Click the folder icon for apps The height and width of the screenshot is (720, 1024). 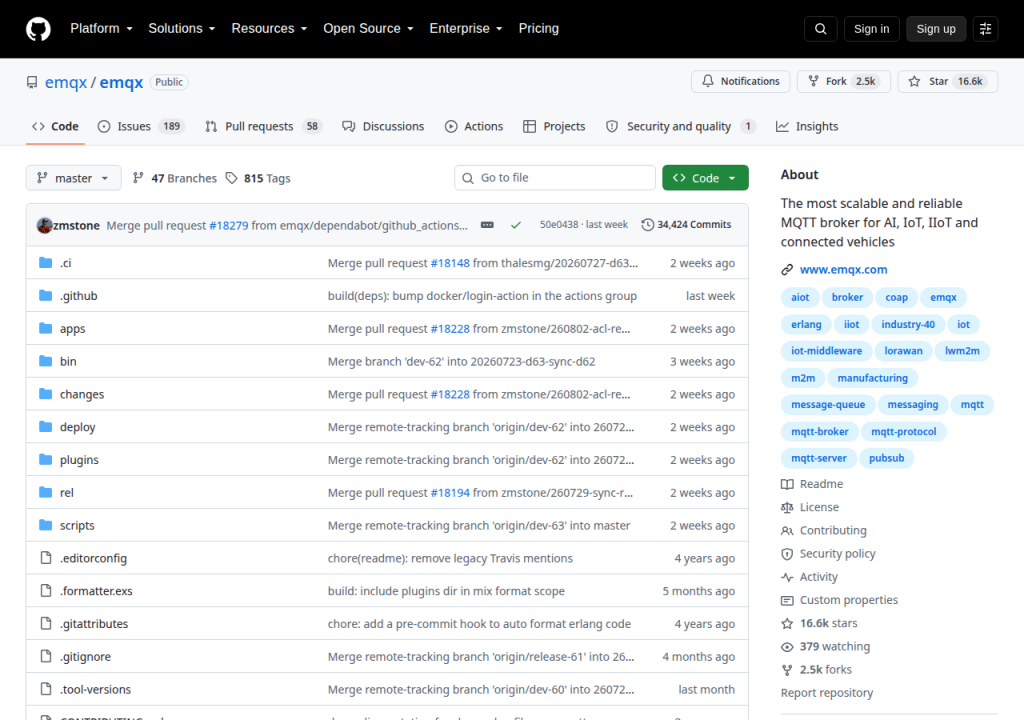(45, 328)
